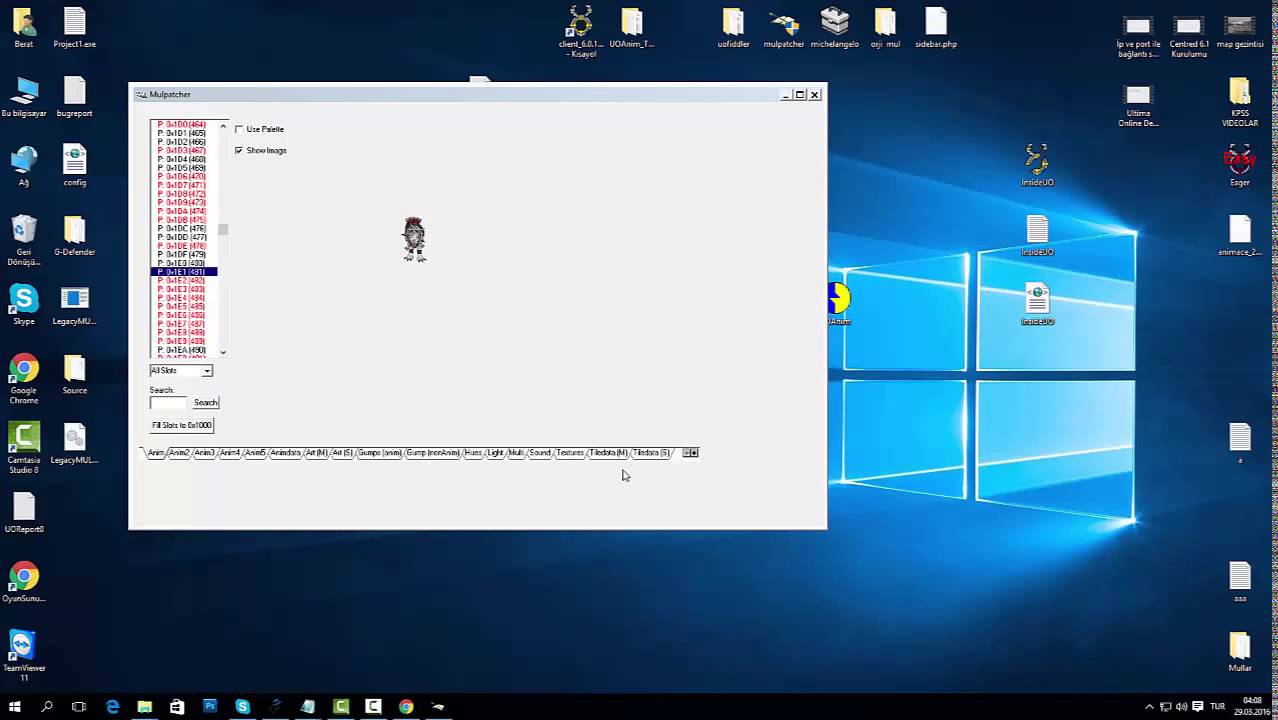The width and height of the screenshot is (1278, 720).
Task: Launch Edge browser from the taskbar
Action: [112, 706]
